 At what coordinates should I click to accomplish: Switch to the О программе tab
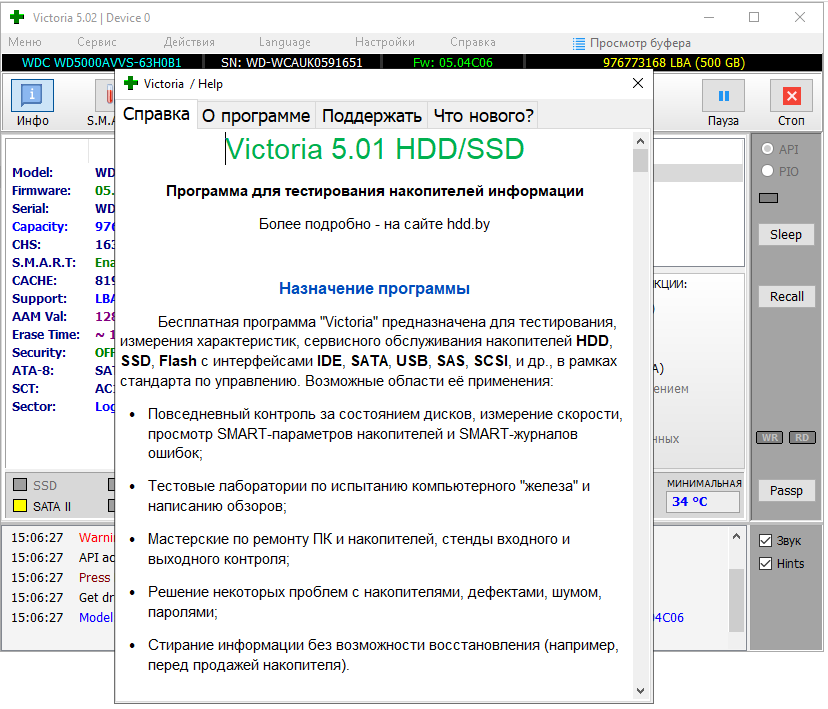[256, 115]
